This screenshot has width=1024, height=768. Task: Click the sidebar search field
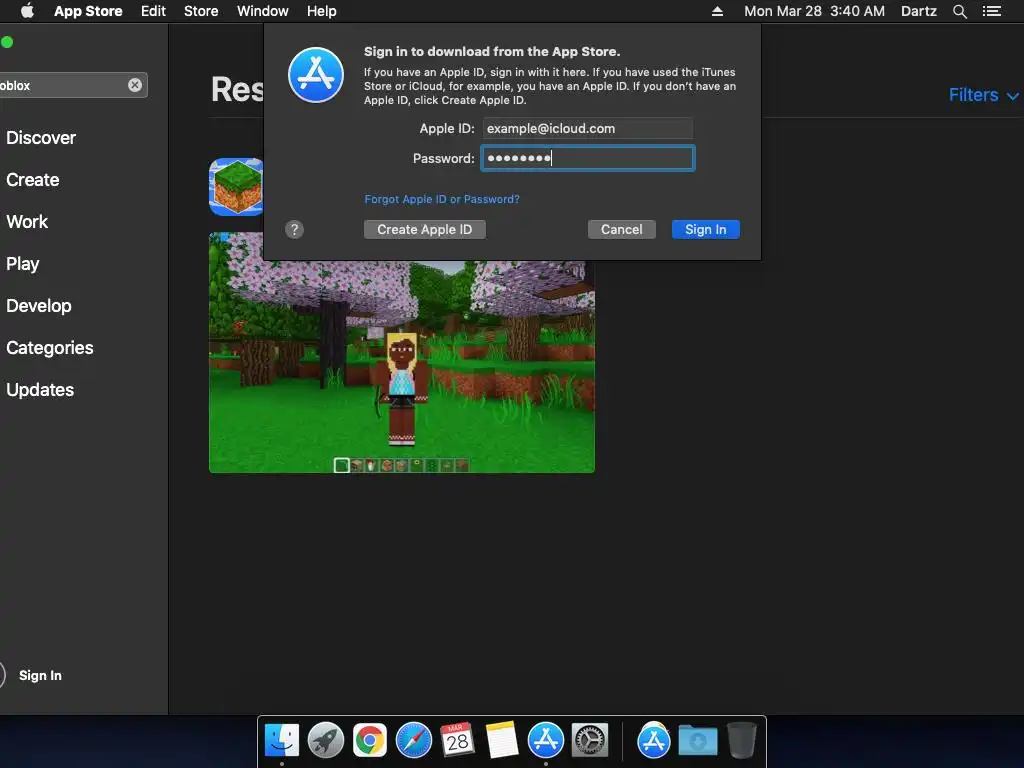click(72, 85)
